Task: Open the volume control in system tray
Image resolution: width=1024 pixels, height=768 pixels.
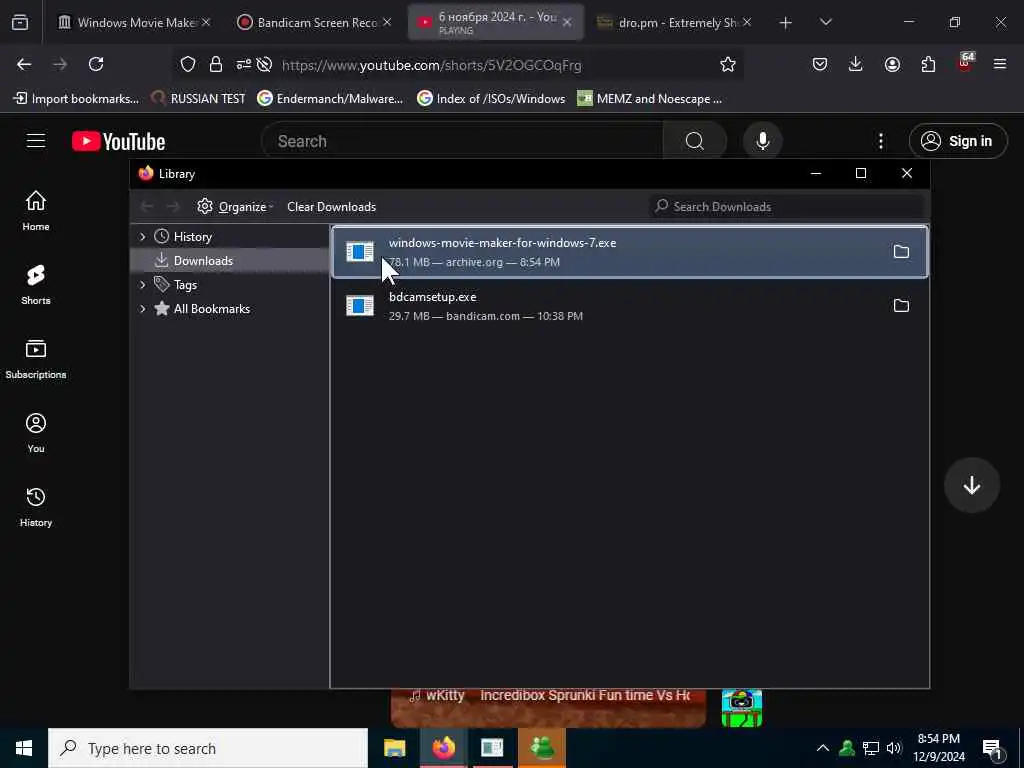Action: pyautogui.click(x=893, y=748)
